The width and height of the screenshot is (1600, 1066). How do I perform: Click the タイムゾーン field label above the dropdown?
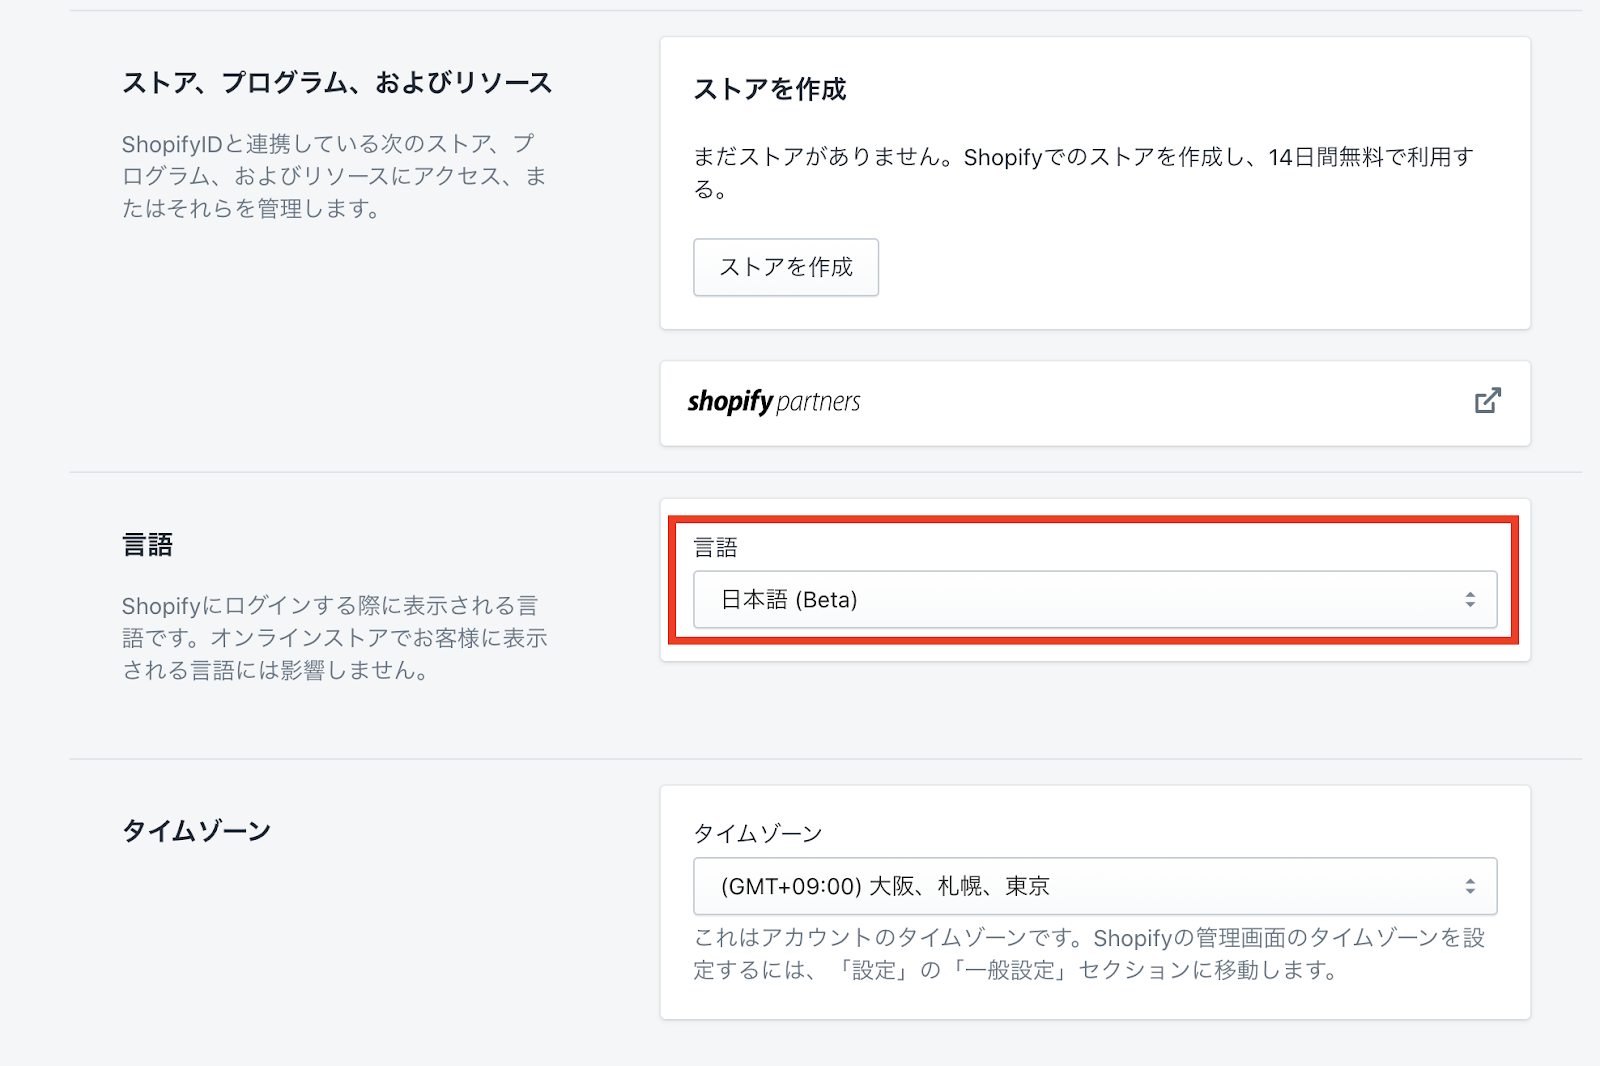(x=757, y=834)
